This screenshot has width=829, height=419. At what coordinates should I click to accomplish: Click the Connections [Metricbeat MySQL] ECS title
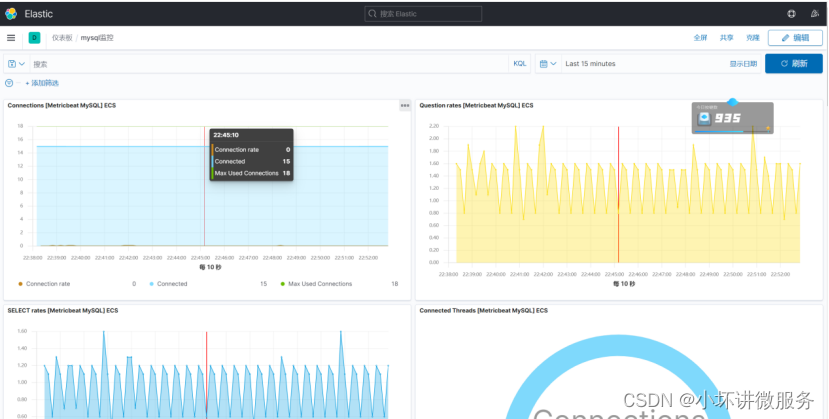[61, 106]
